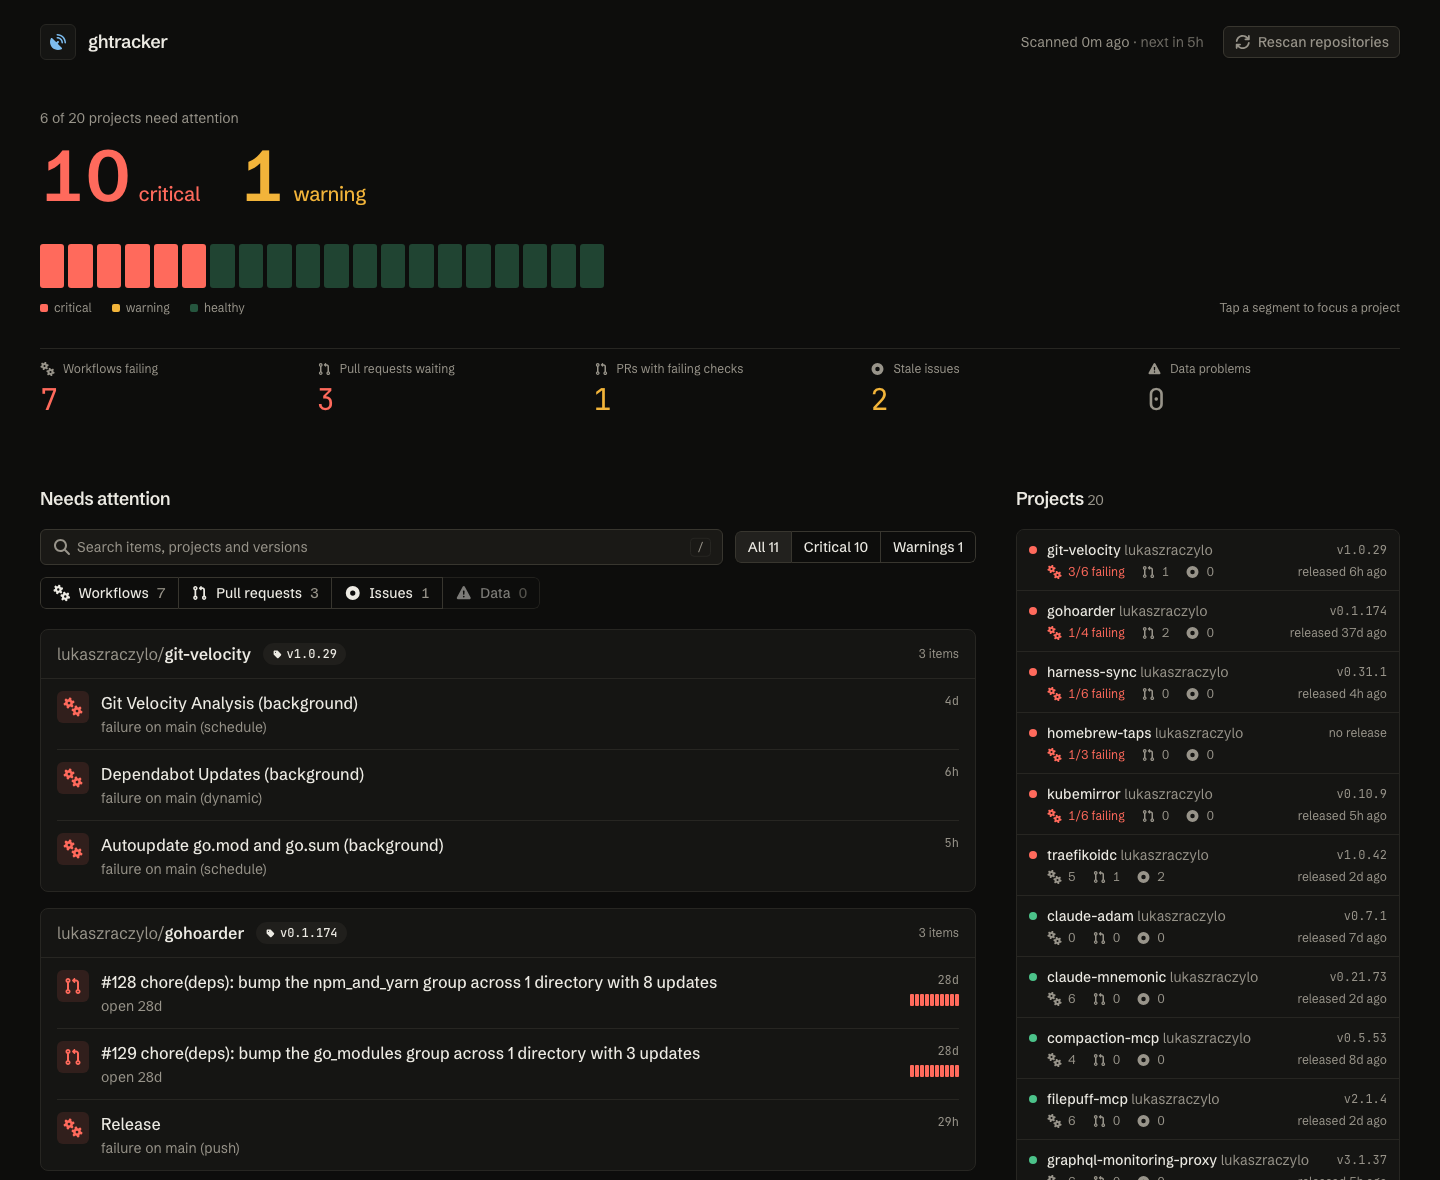Screen dimensions: 1440x1180
Task: Click harness-sync 1/6 failing workflow icon
Action: [x=1054, y=694]
